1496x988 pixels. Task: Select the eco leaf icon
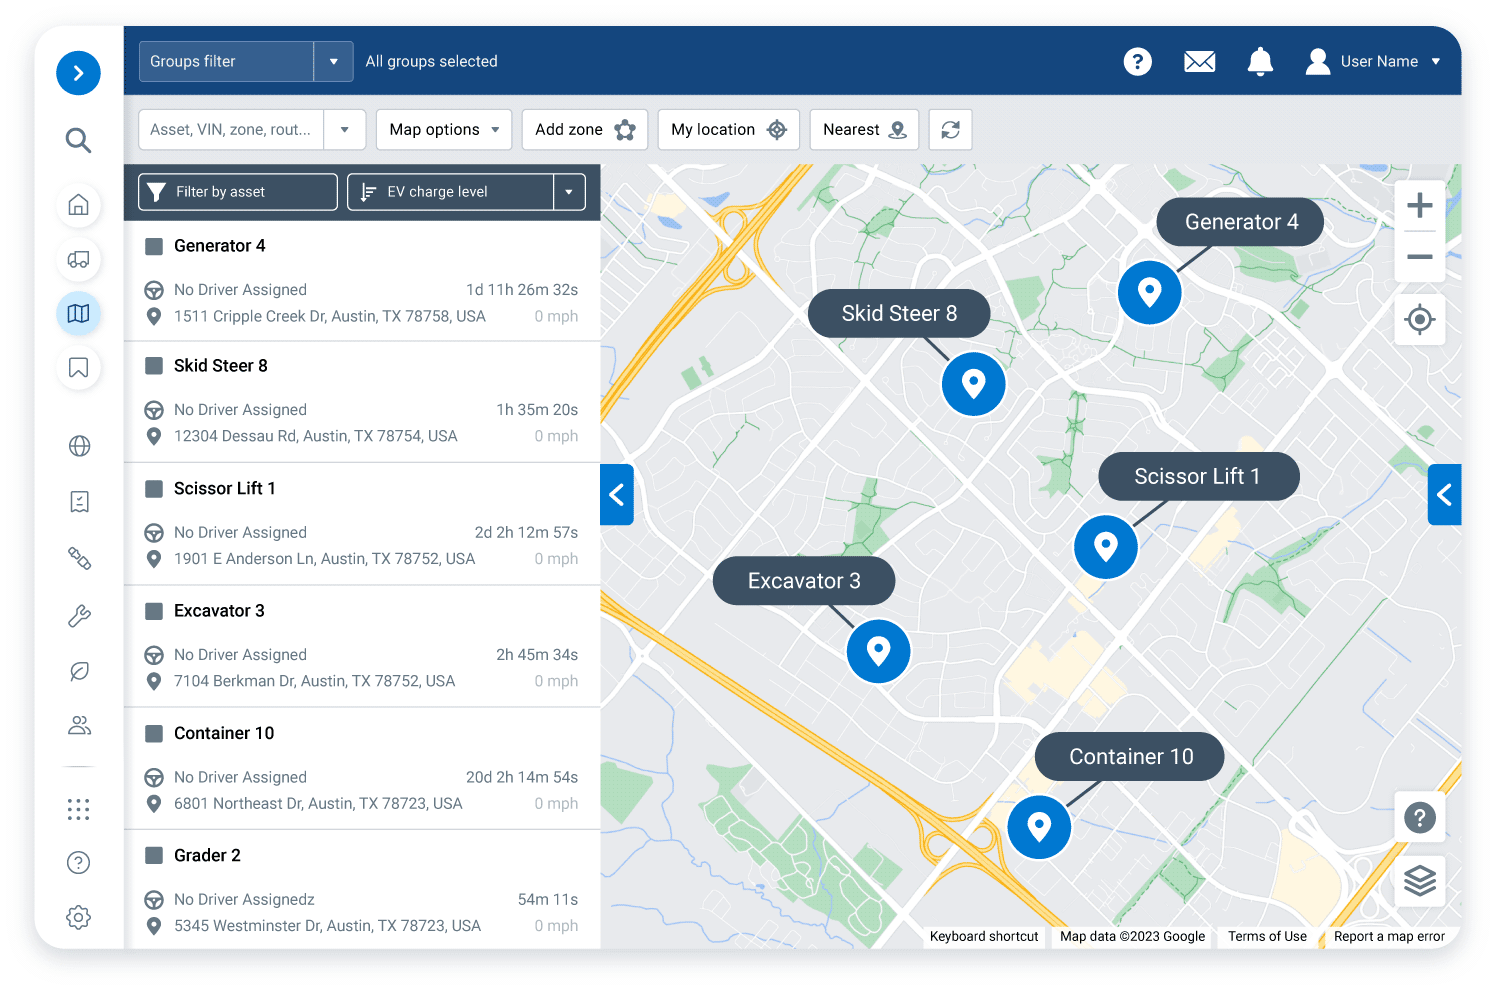[78, 670]
